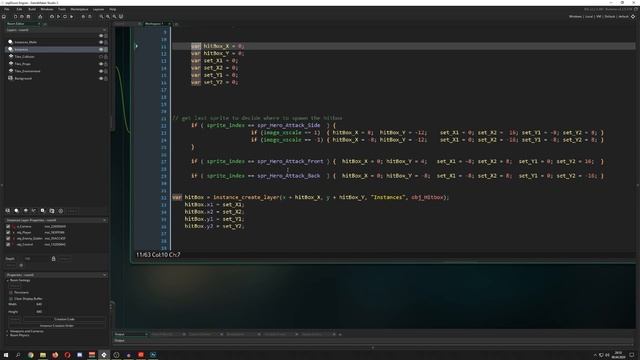Collapse the Layers panel dropdown arrow

click(104, 30)
